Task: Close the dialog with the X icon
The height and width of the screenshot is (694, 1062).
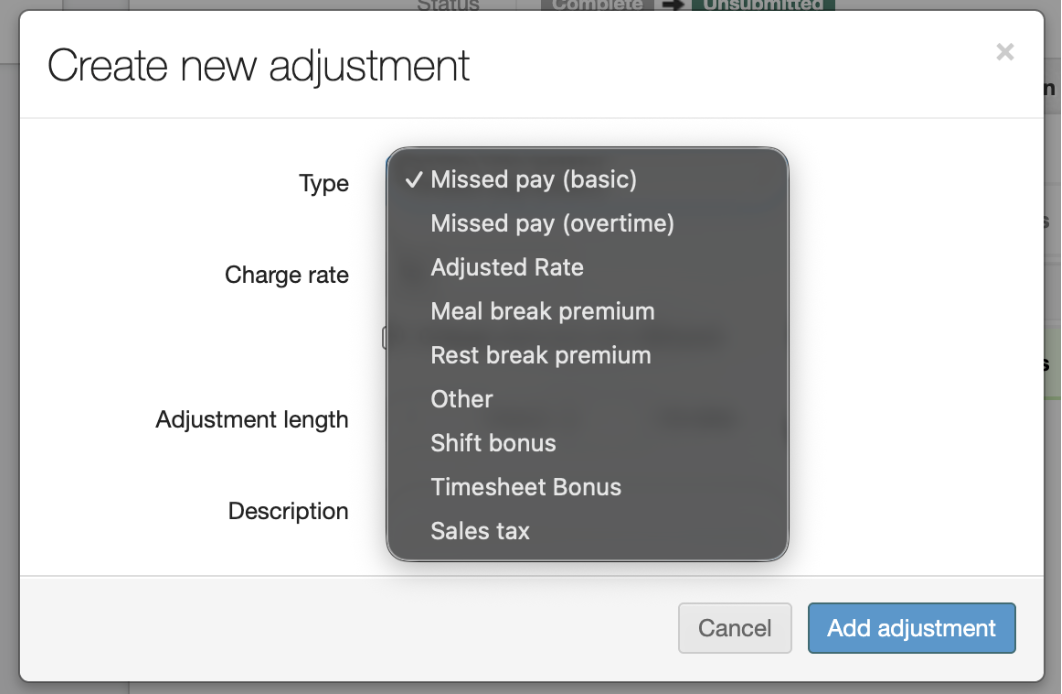Action: point(1005,53)
